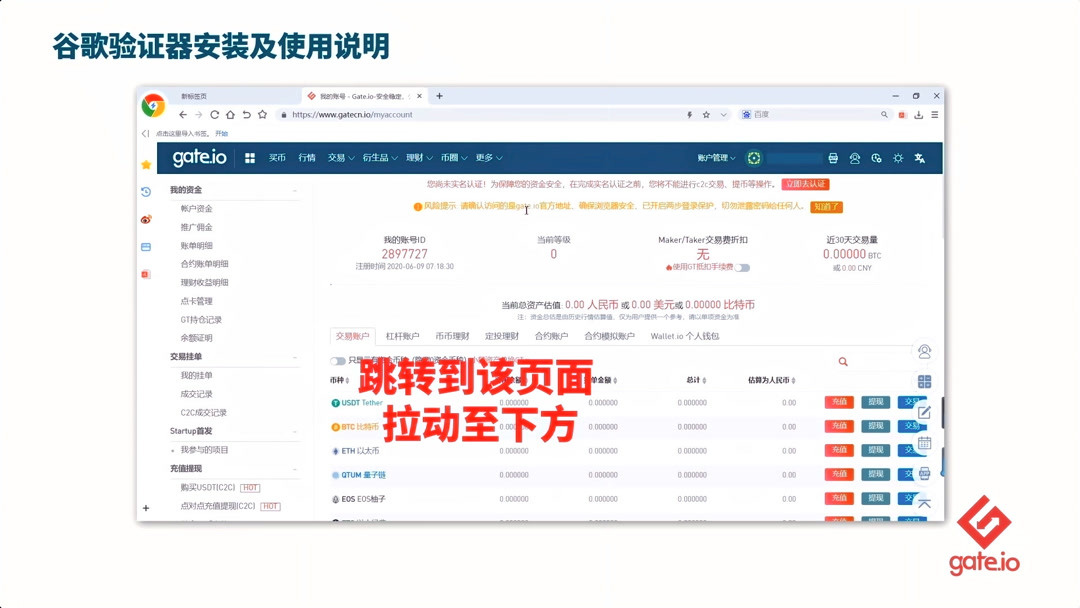
Task: Click the time/history clock icon in navbar
Action: [877, 158]
